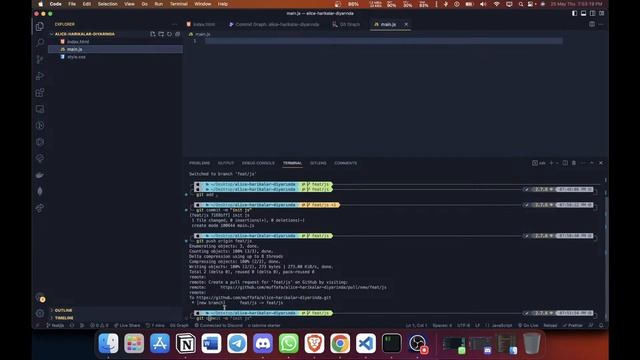Open the View menu in menu bar
This screenshot has width=640, height=360.
[129, 4]
